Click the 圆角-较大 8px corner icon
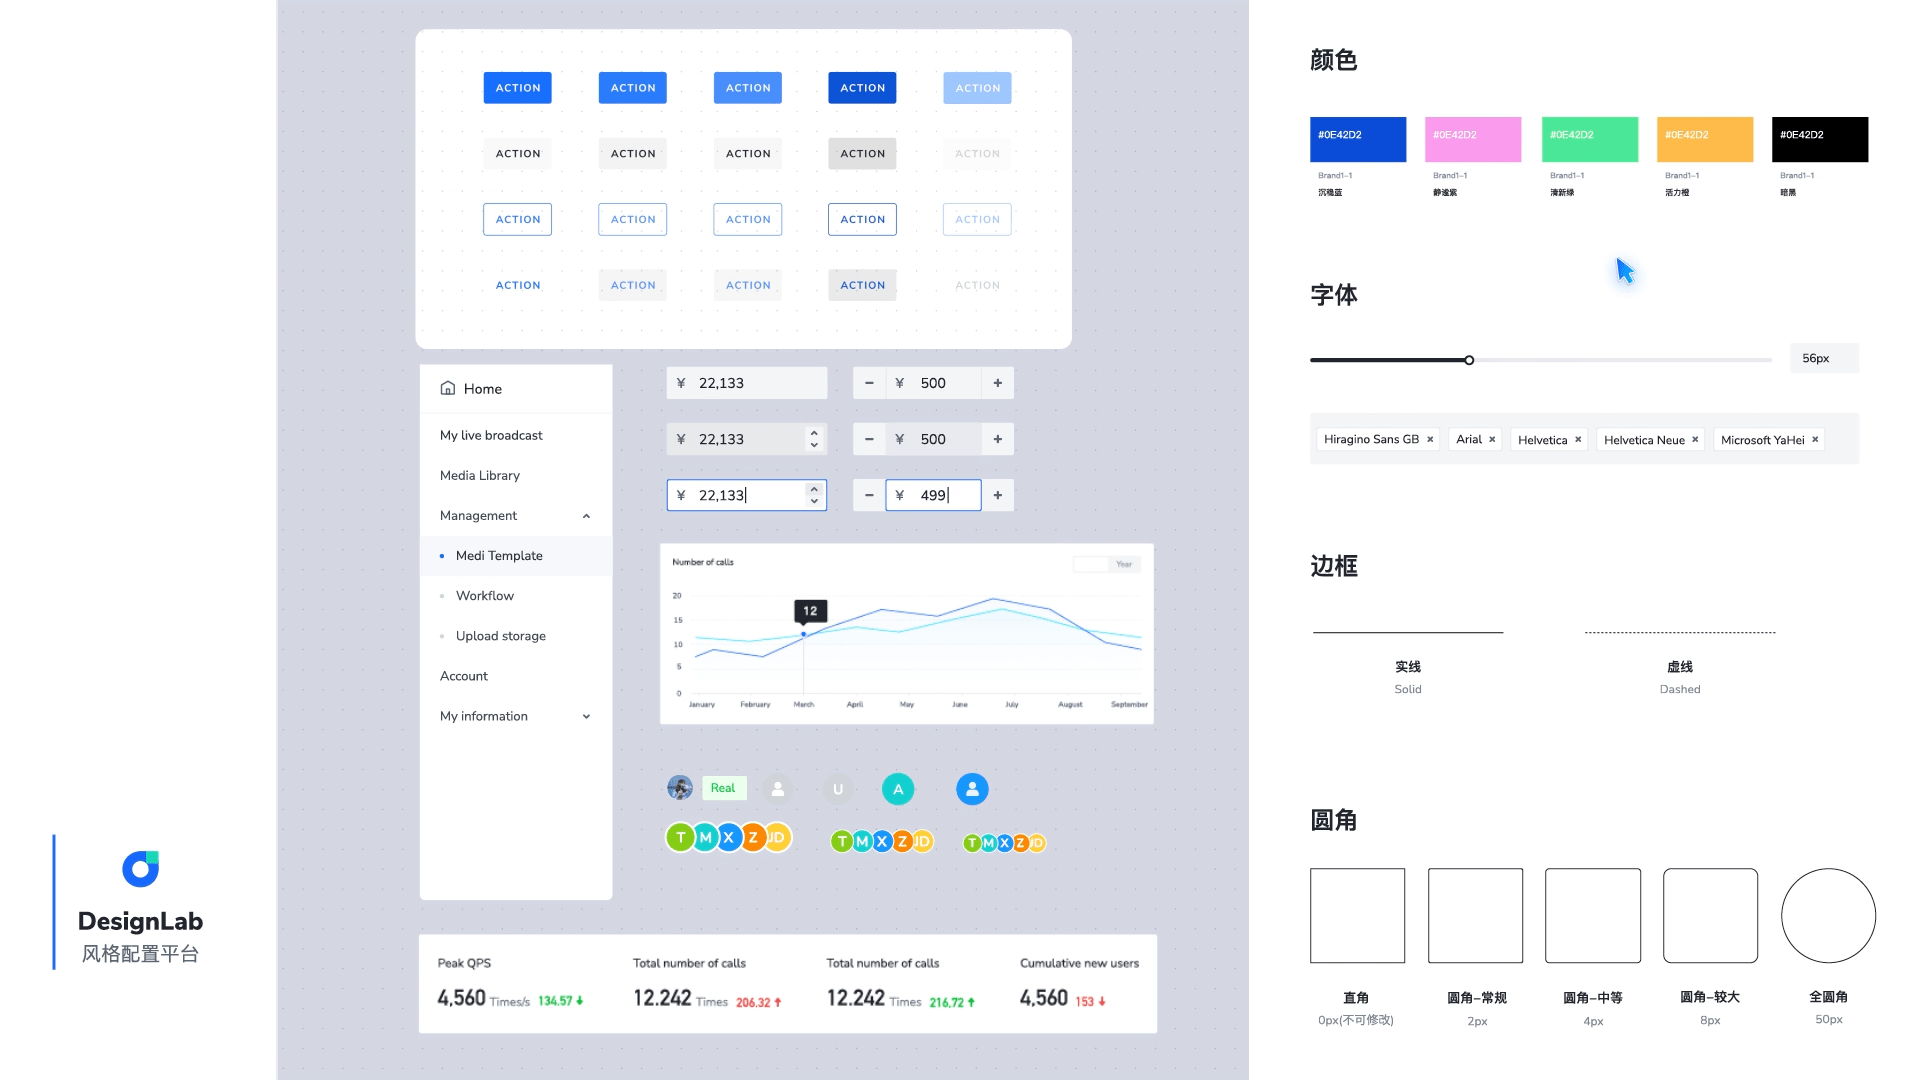This screenshot has width=1920, height=1080. [x=1710, y=915]
